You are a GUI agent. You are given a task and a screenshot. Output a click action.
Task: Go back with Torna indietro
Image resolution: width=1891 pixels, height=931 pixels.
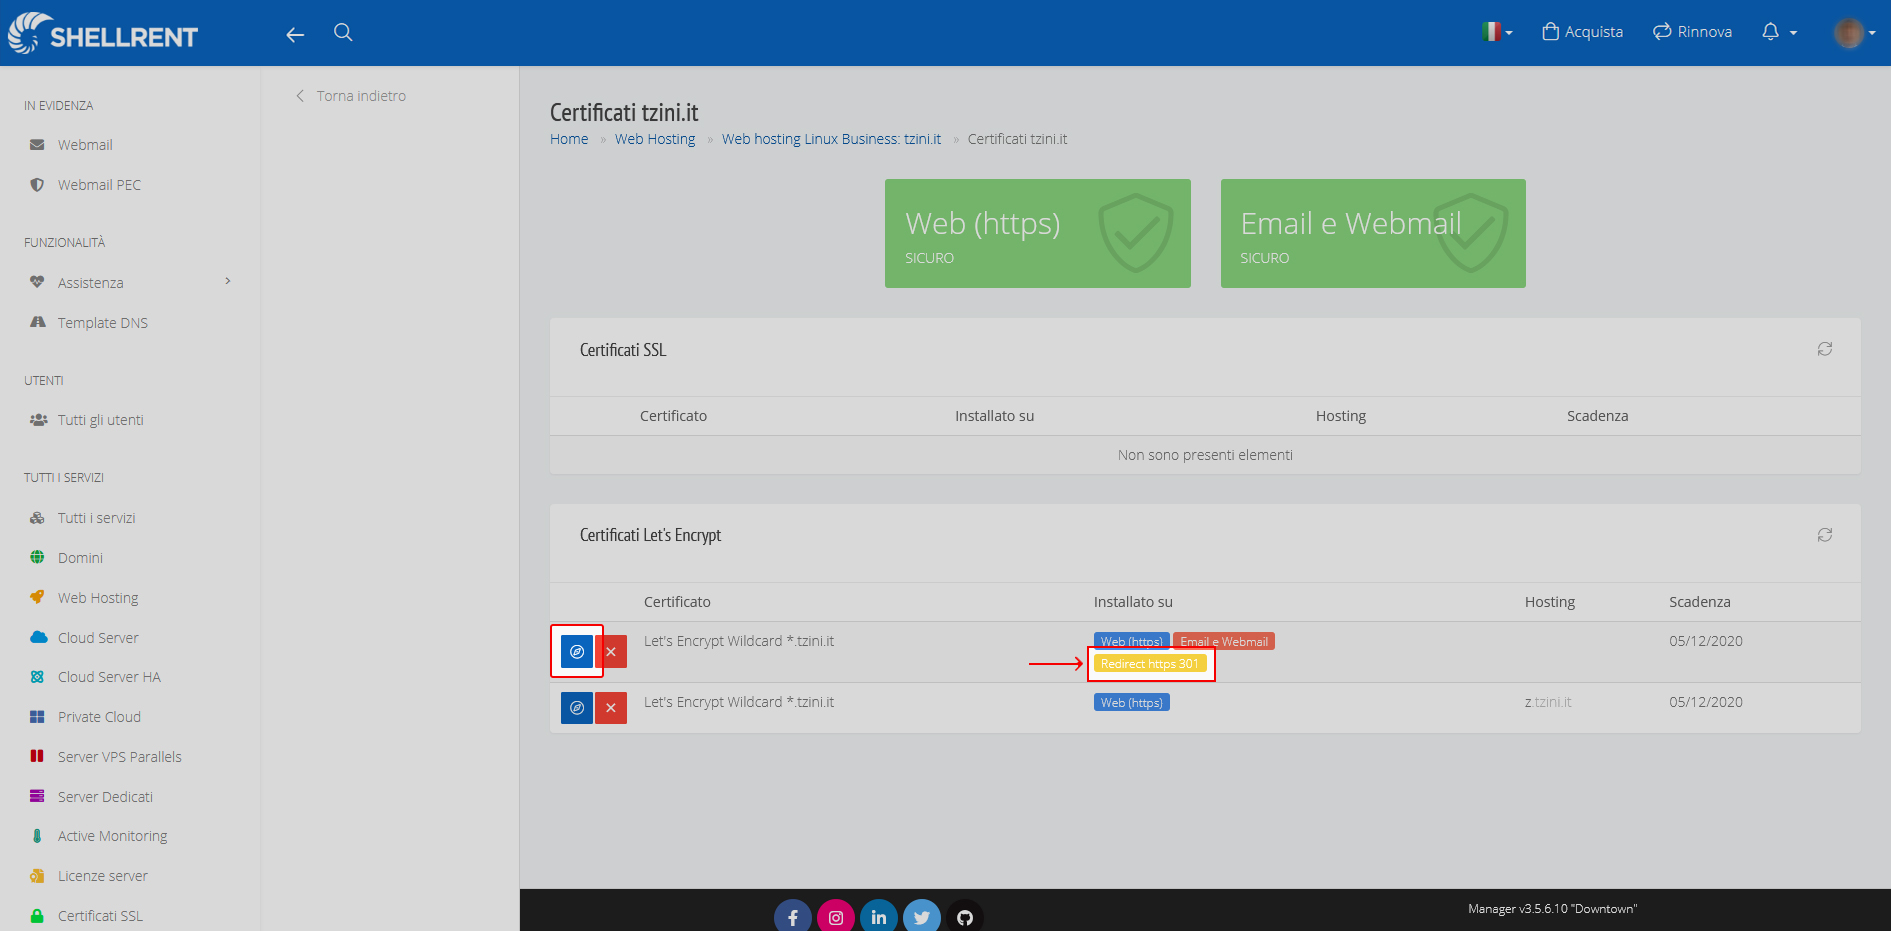coord(351,96)
